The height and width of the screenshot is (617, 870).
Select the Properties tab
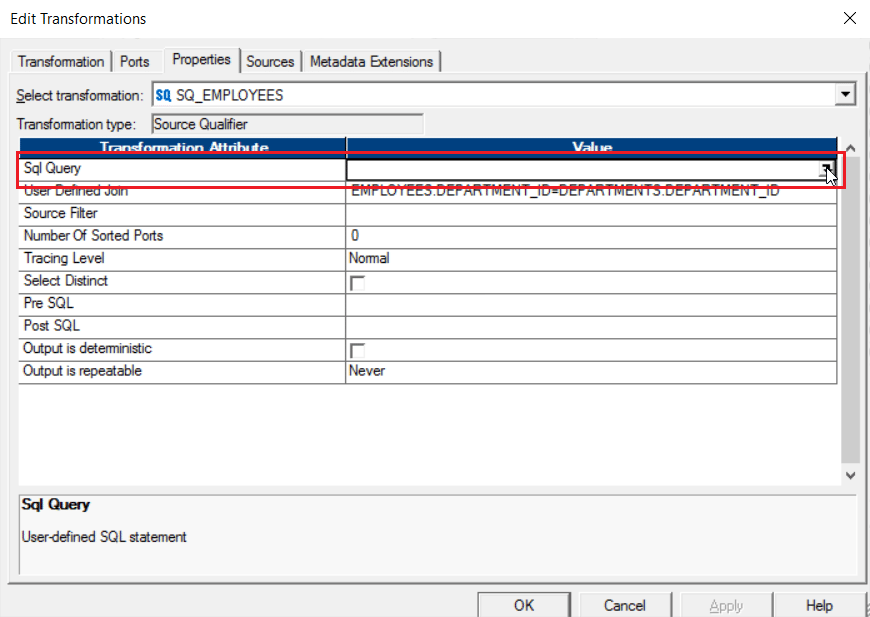[201, 59]
